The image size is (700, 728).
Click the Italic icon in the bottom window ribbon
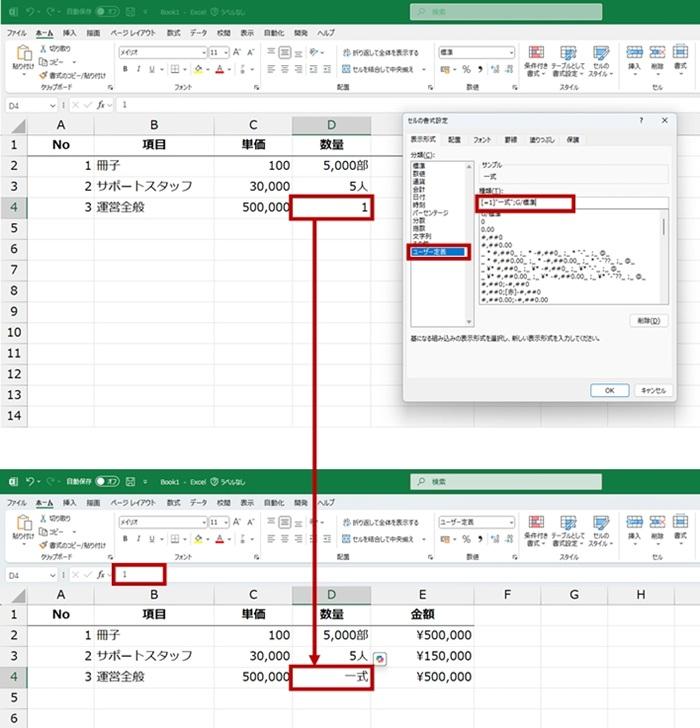tap(140, 538)
